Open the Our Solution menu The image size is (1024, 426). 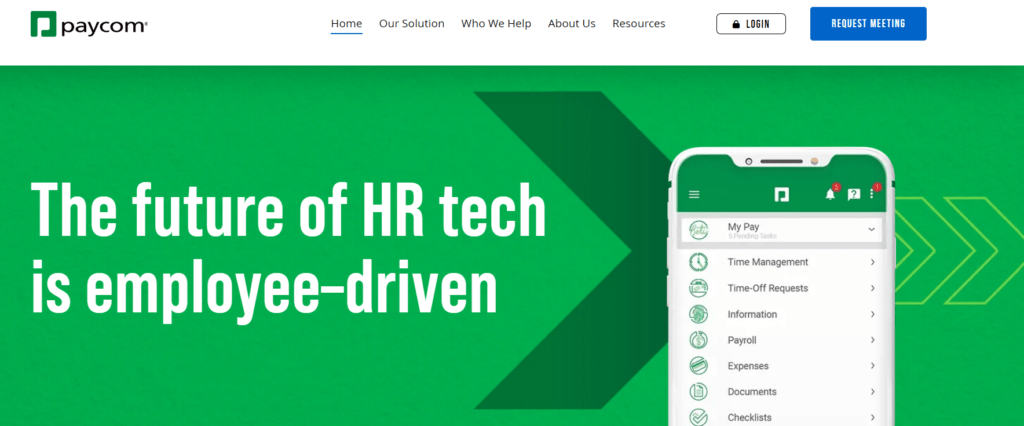[x=411, y=24]
